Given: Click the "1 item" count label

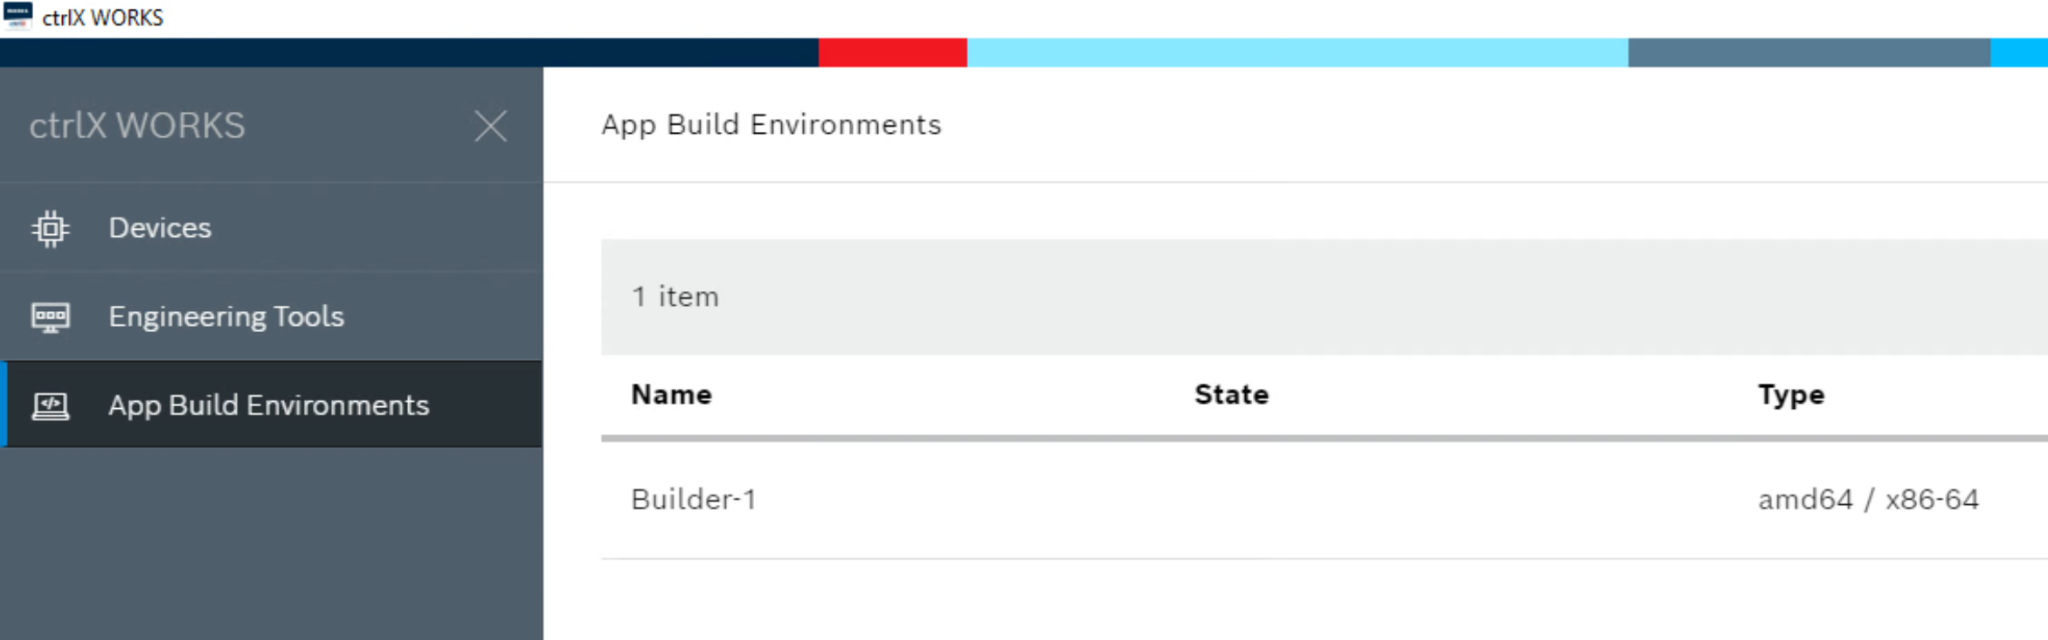Looking at the screenshot, I should pos(675,297).
